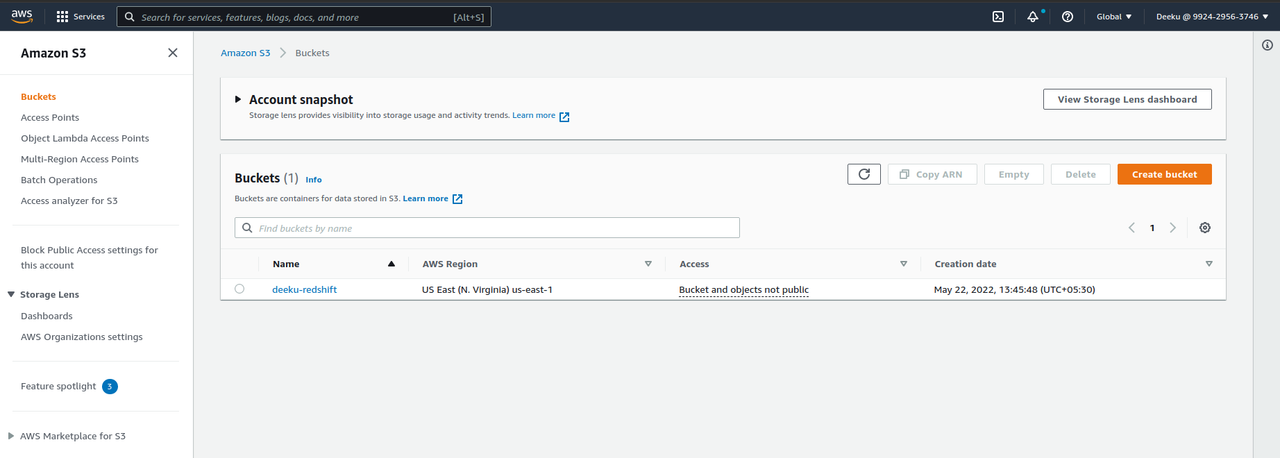Open bucket table preferences gear
Image resolution: width=1280 pixels, height=458 pixels.
coord(1205,228)
